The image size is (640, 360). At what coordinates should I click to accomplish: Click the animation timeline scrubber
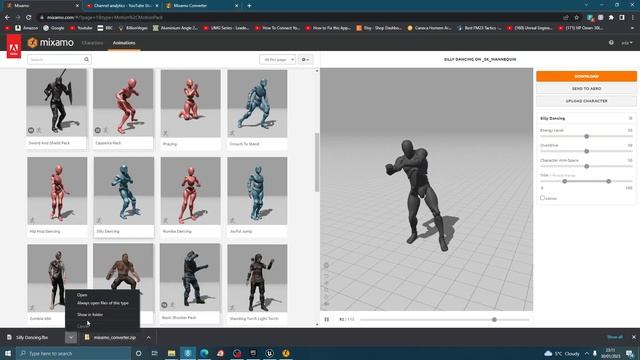pos(494,320)
